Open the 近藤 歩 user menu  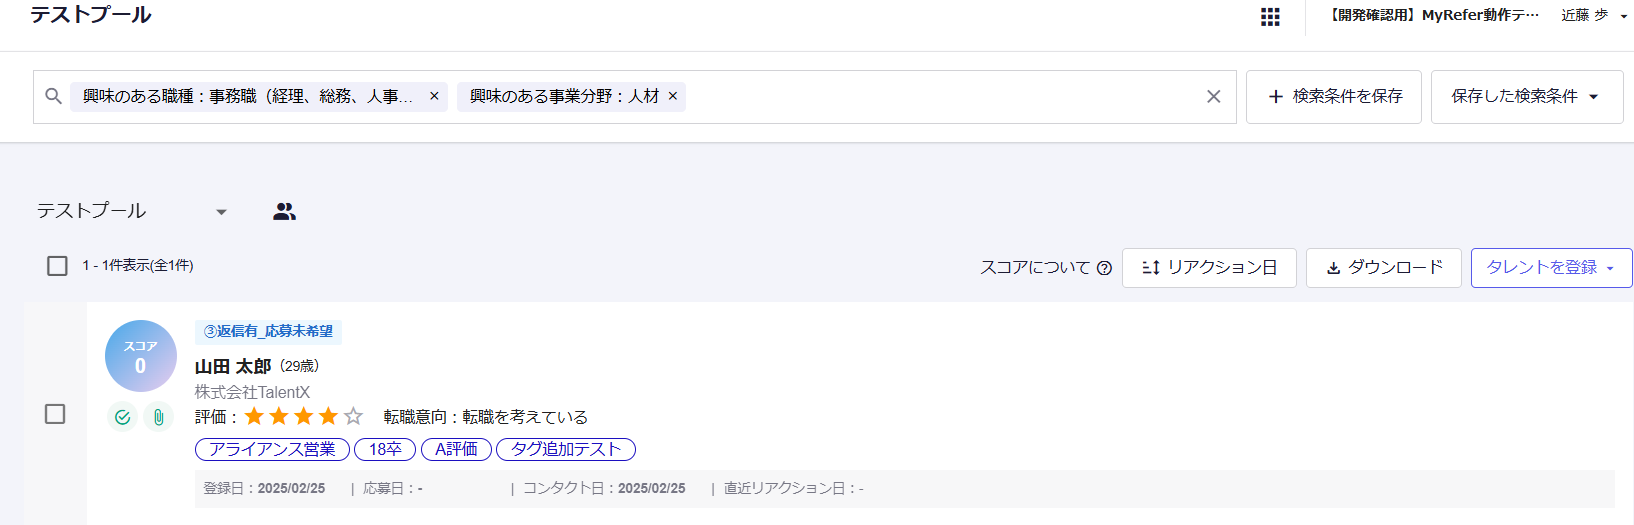[x=1593, y=16]
